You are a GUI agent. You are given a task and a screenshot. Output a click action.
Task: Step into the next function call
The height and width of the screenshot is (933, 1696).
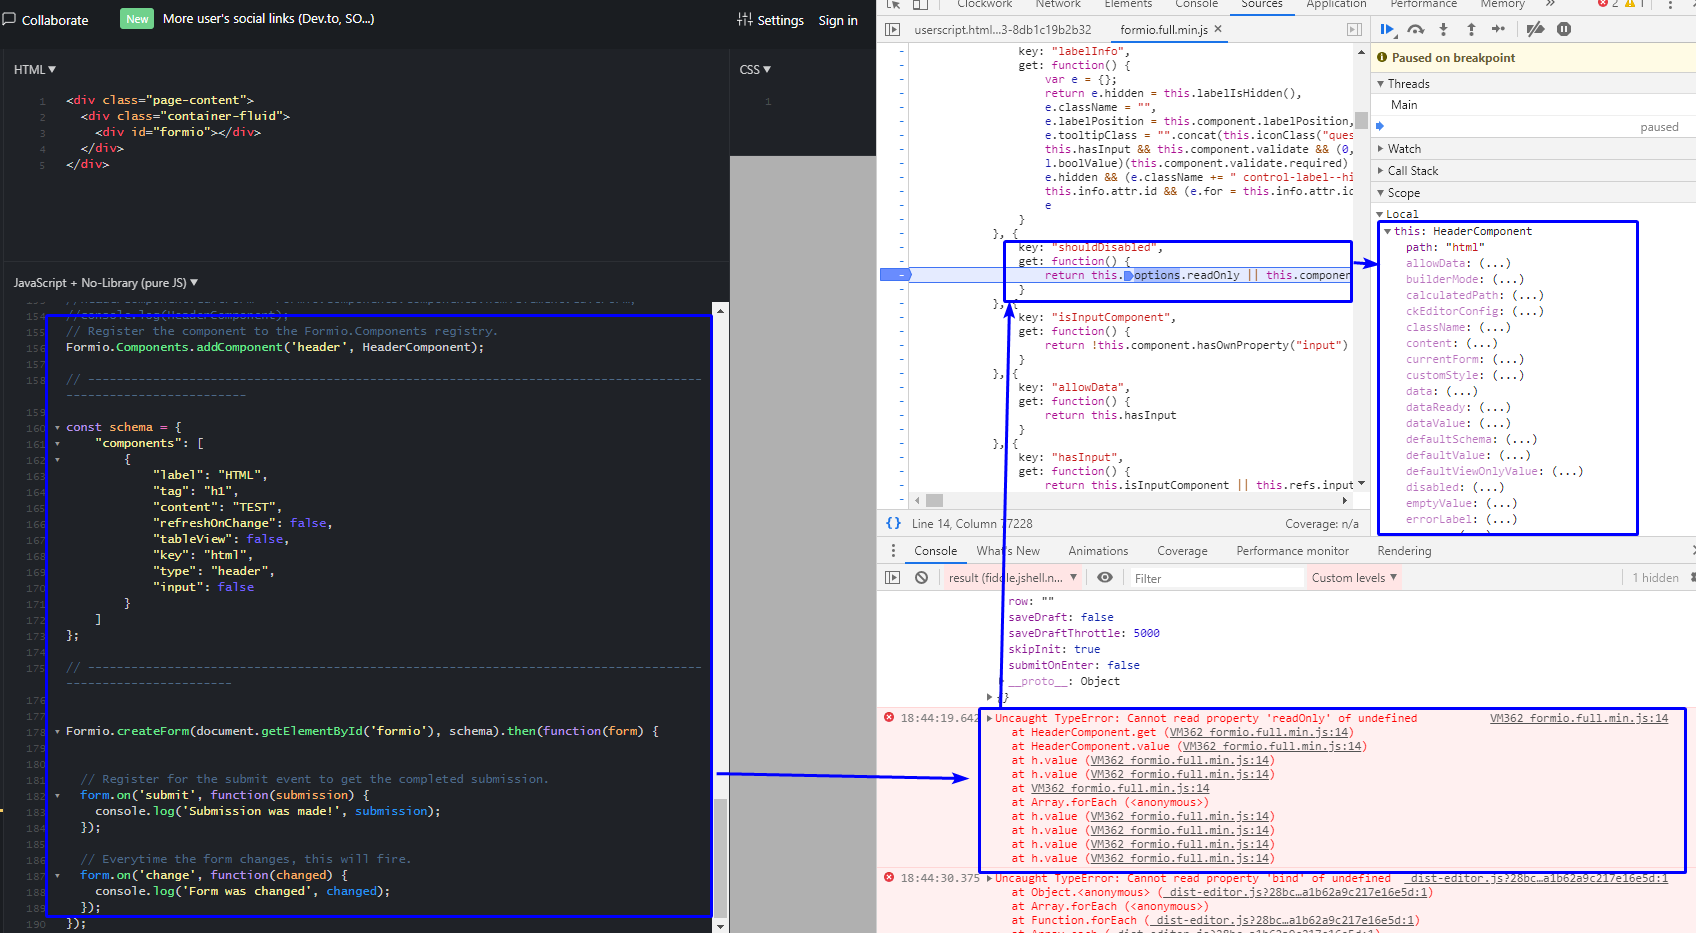click(1443, 29)
